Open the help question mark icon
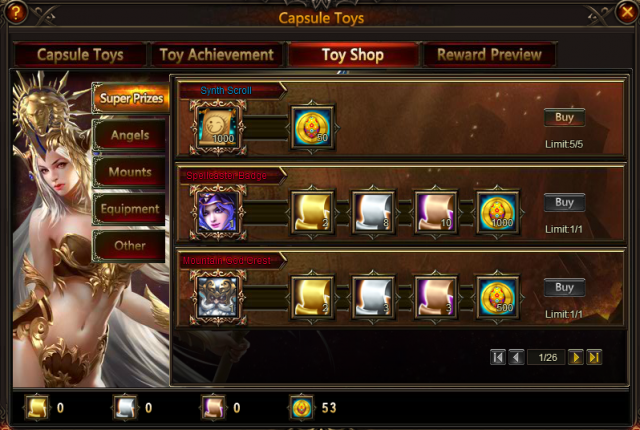Image resolution: width=640 pixels, height=430 pixels. coord(16,12)
